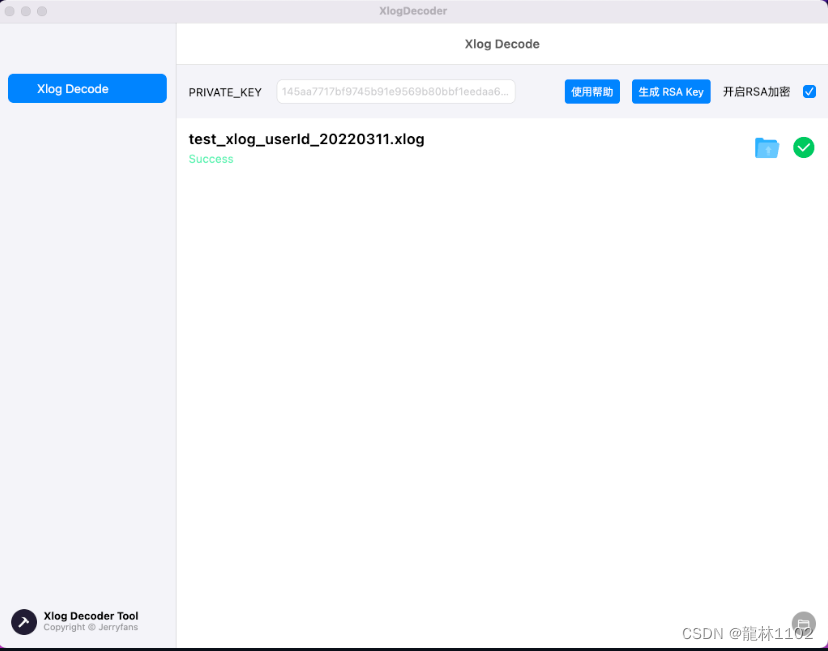
Task: Close the XlogDecoder window
Action: click(10, 11)
